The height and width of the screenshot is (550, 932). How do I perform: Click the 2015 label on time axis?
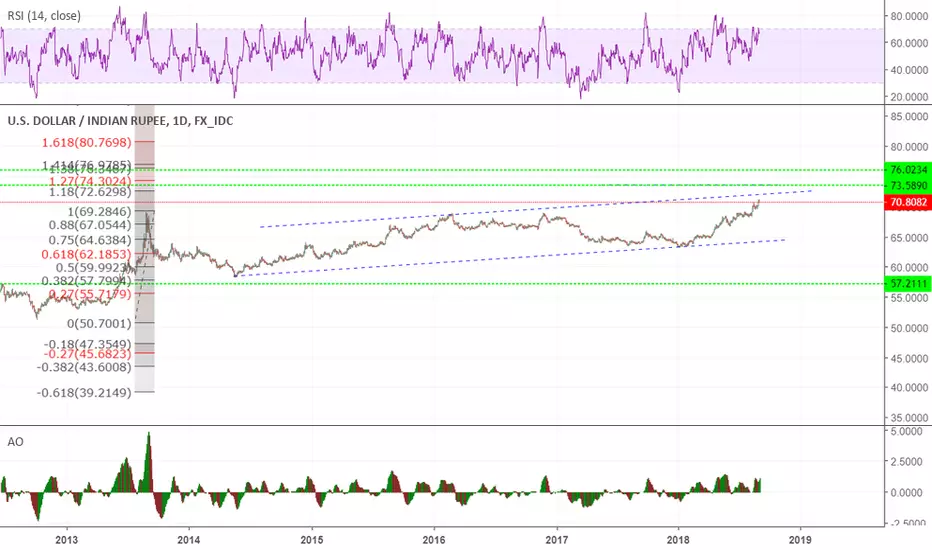[x=311, y=540]
